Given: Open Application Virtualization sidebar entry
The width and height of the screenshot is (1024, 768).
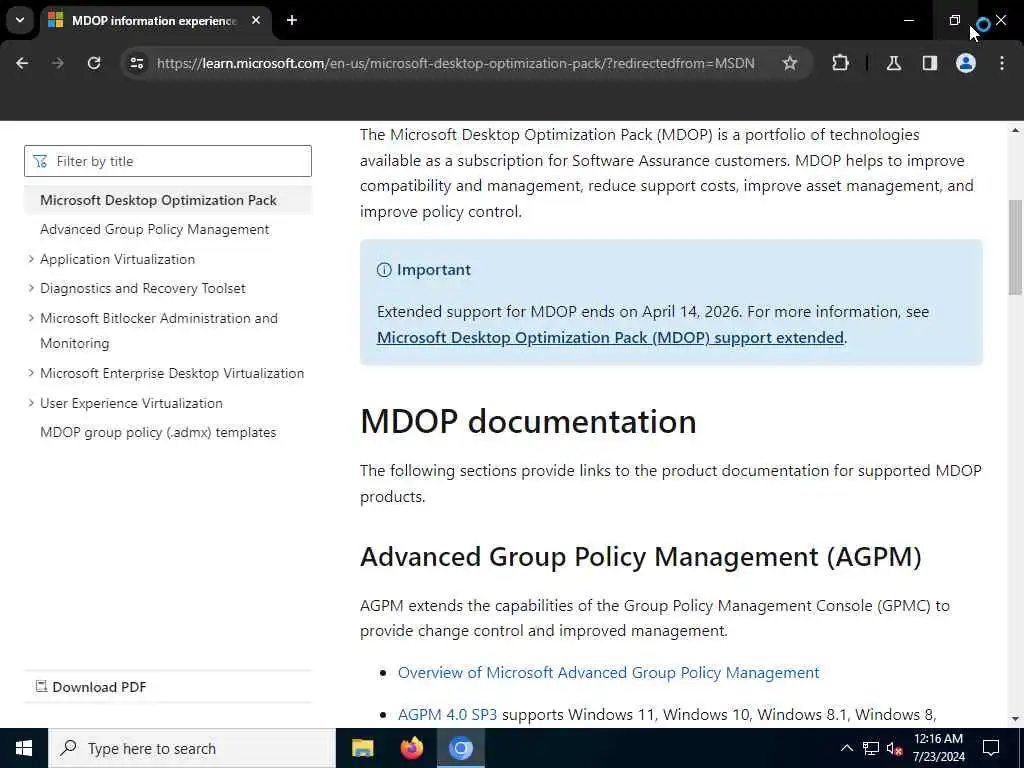Looking at the screenshot, I should (118, 259).
